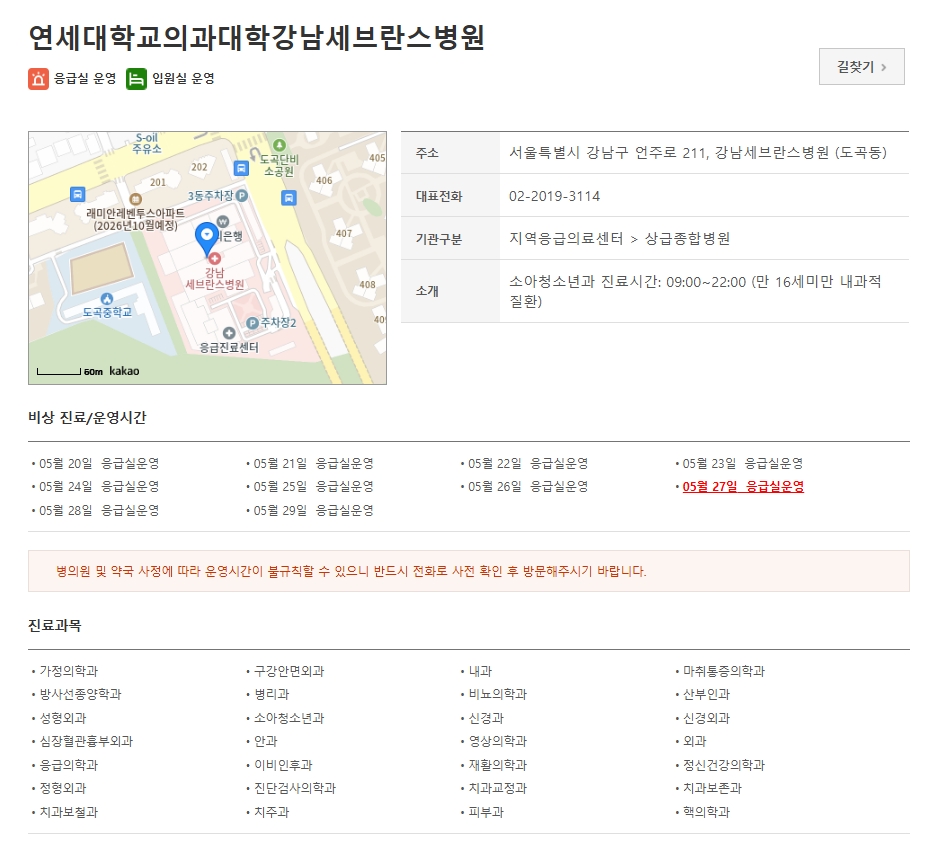Image resolution: width=939 pixels, height=848 pixels.
Task: Click the 래미안레벤투스아파트 marker icon
Action: 135,199
